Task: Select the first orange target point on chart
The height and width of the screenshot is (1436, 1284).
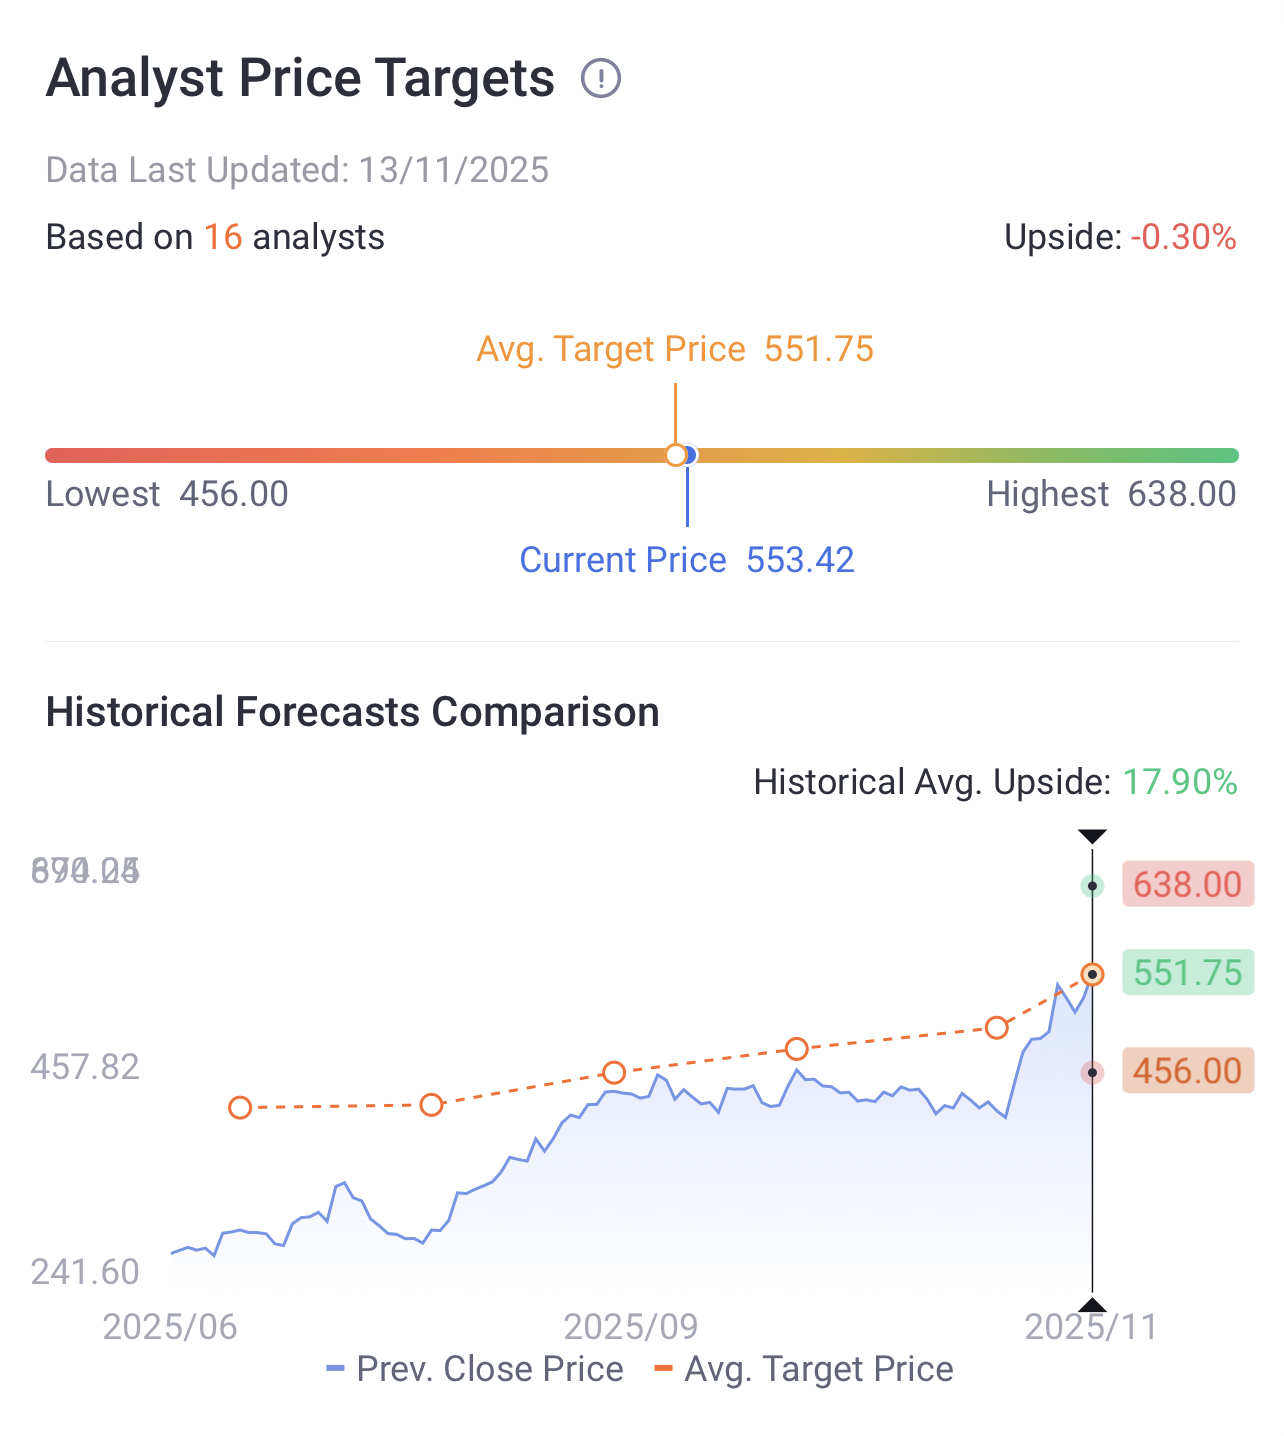Action: click(240, 1107)
